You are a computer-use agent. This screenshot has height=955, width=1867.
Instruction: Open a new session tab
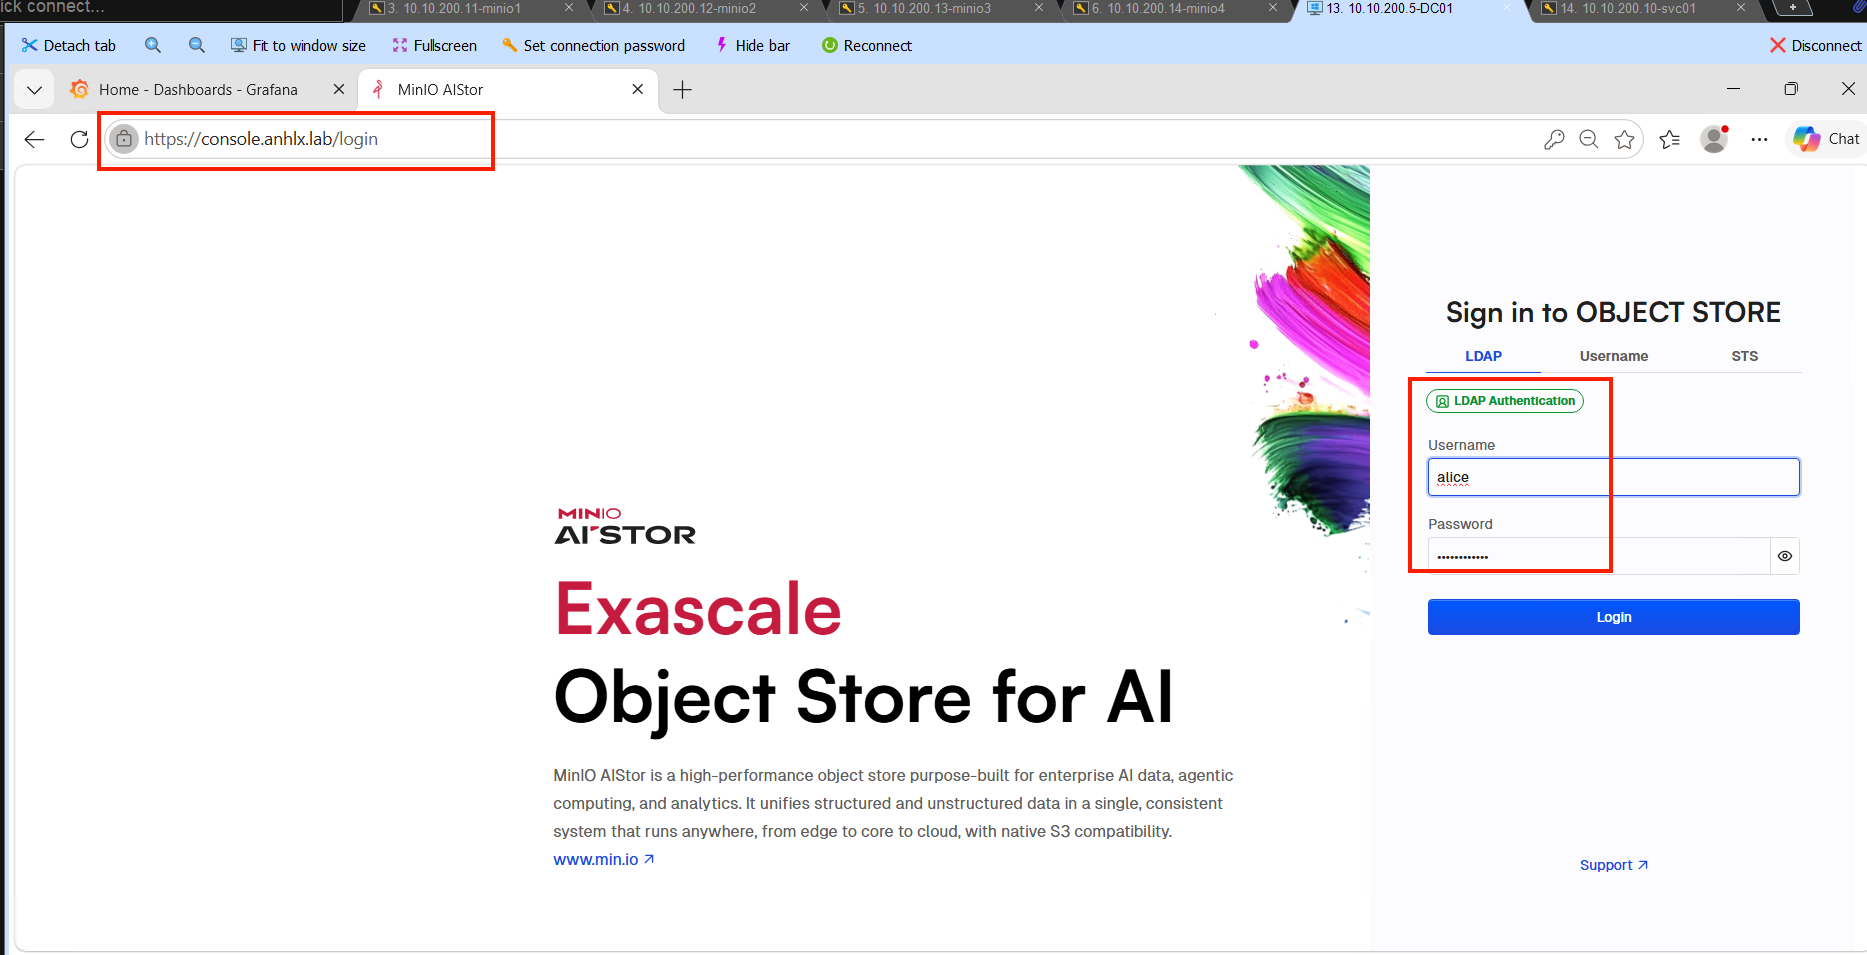click(1793, 8)
